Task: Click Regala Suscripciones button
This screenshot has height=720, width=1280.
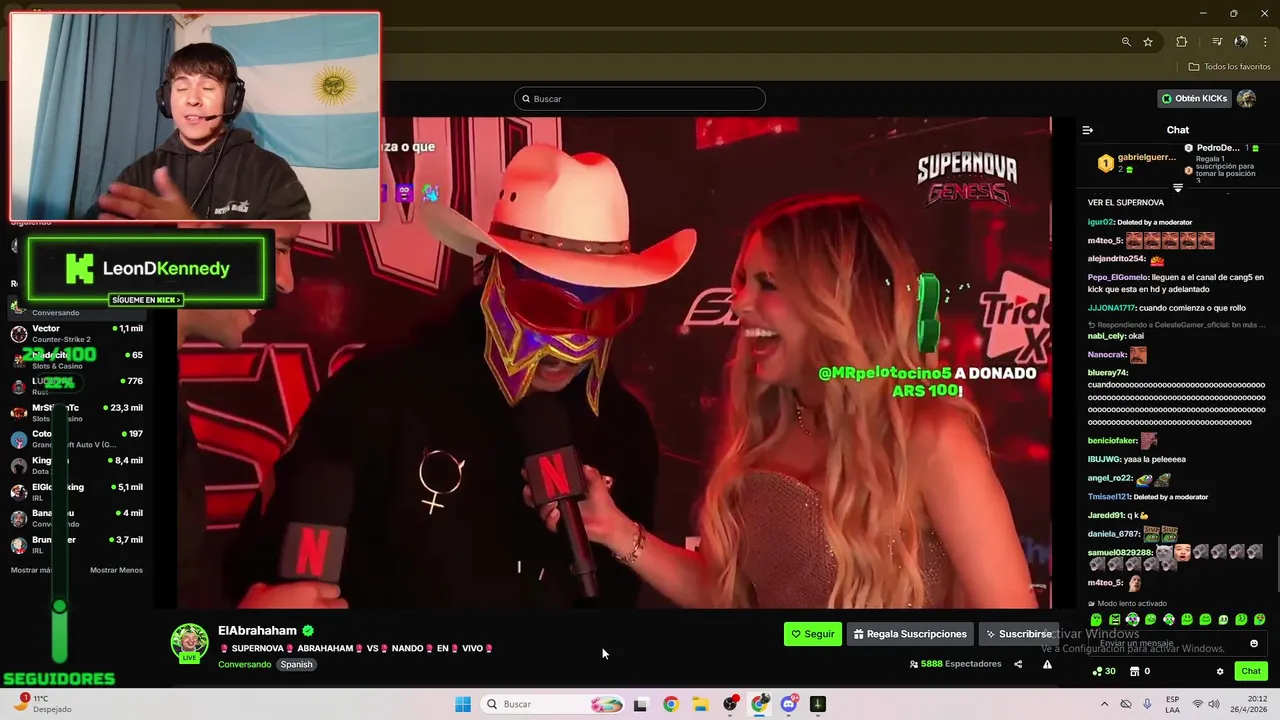Action: coord(910,634)
